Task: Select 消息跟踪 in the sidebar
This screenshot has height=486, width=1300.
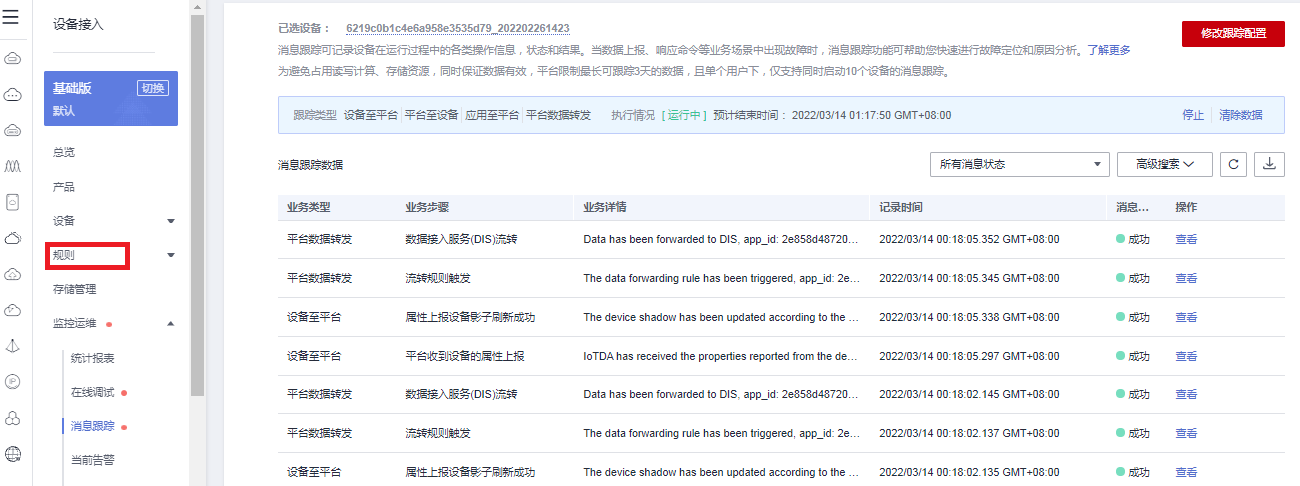Action: pos(93,427)
